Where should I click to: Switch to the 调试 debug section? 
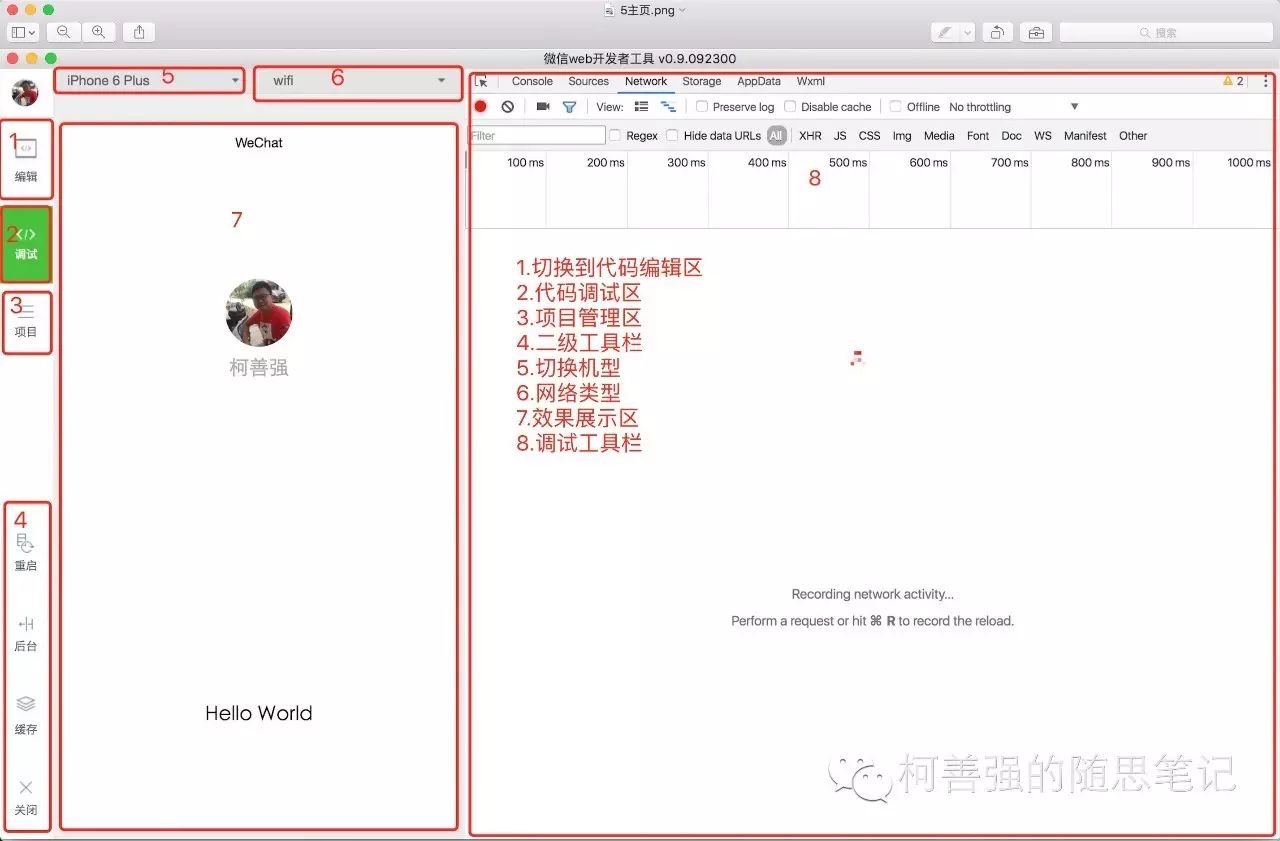(26, 243)
